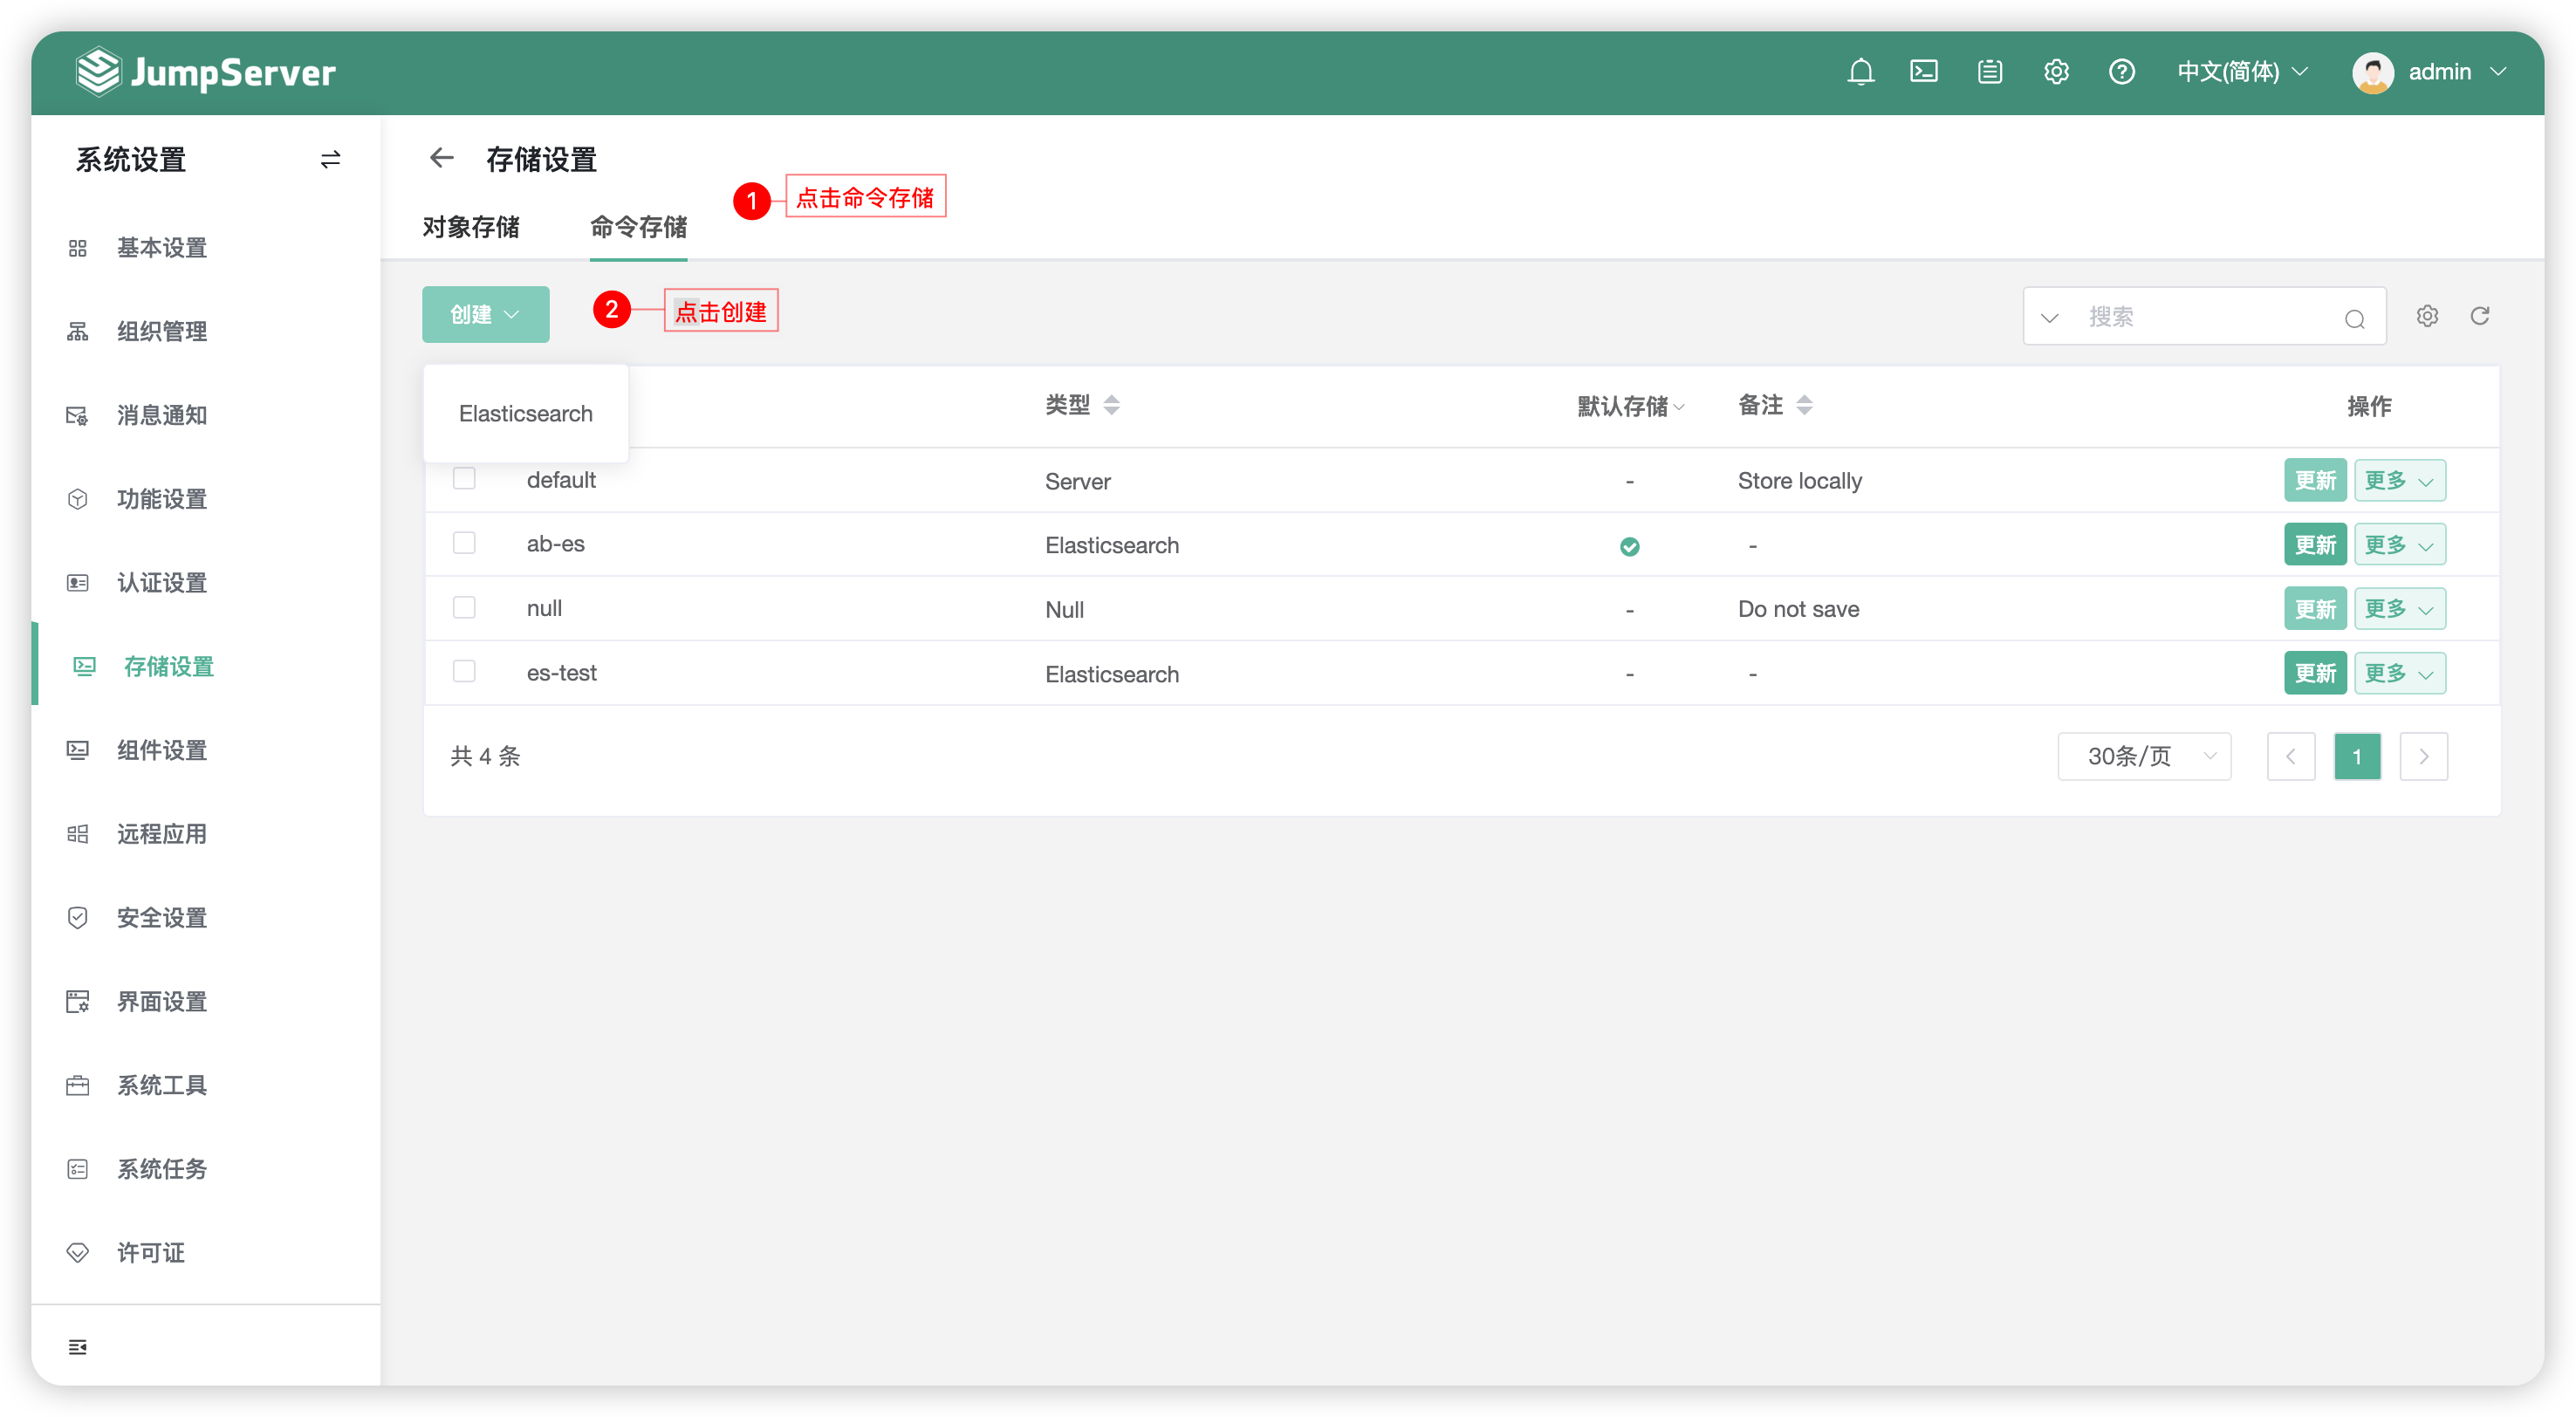Click the view switch icon beside 系统设置
Image resolution: width=2576 pixels, height=1417 pixels.
tap(330, 159)
